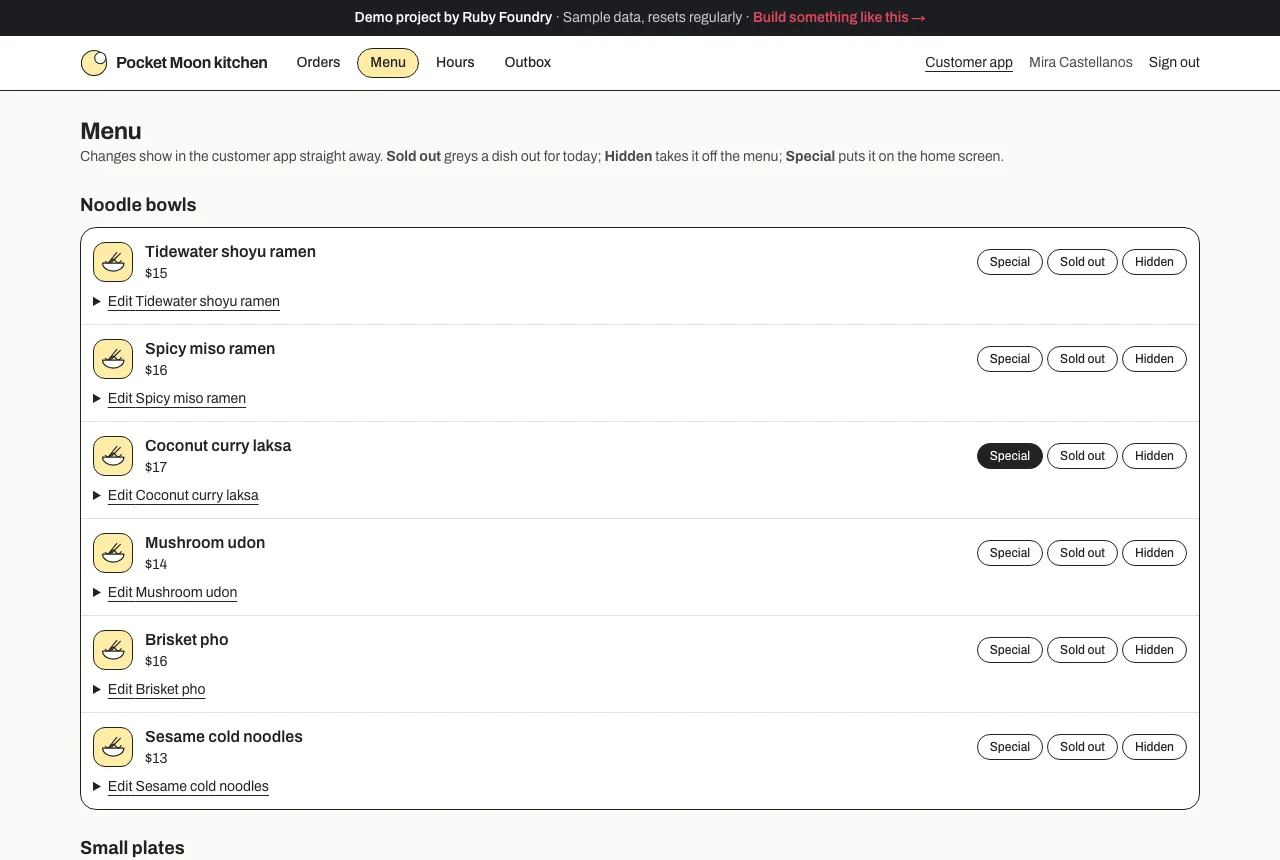Viewport: 1280px width, 860px height.
Task: Turn off Special for Coconut curry laksa
Action: click(x=1010, y=456)
